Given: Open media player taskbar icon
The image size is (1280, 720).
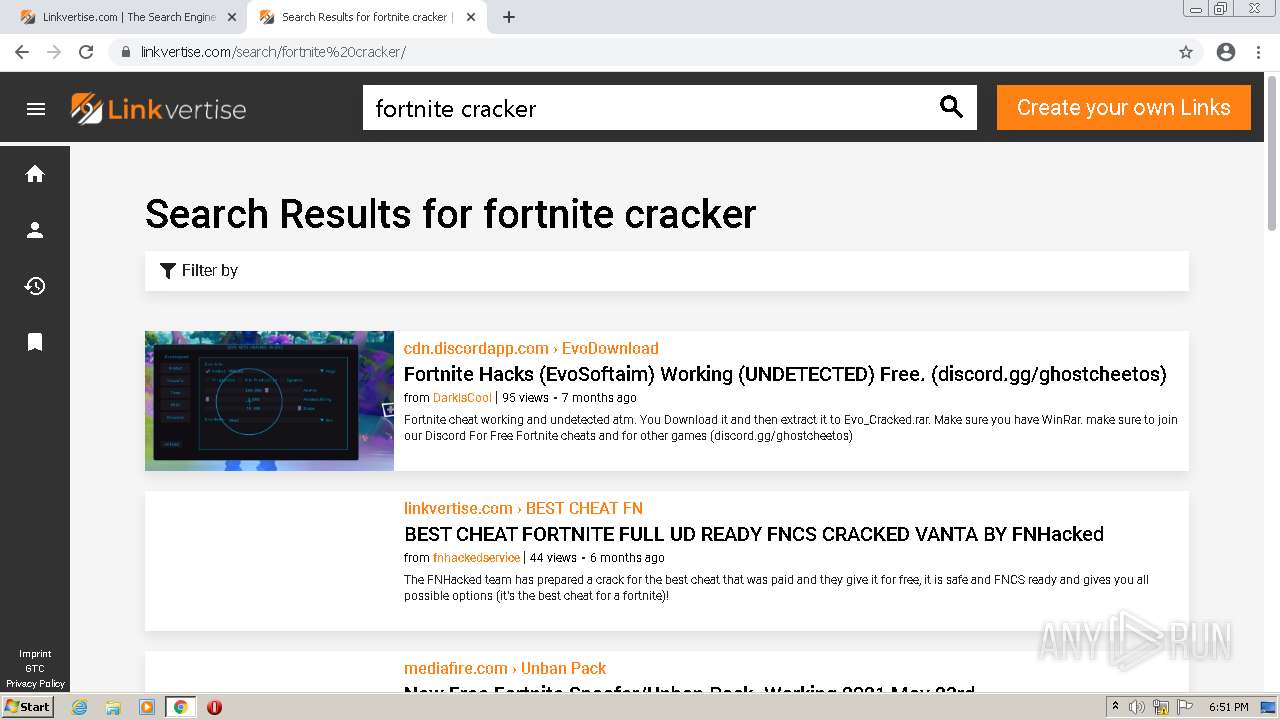Looking at the screenshot, I should (147, 707).
